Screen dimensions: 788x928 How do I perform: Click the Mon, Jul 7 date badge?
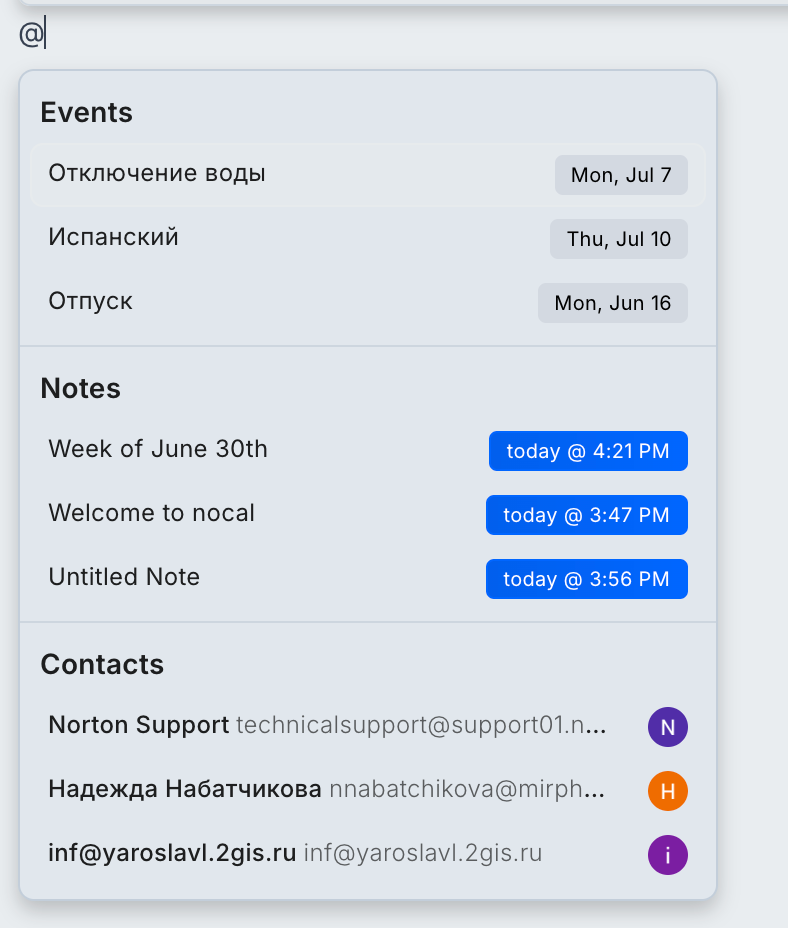click(621, 175)
